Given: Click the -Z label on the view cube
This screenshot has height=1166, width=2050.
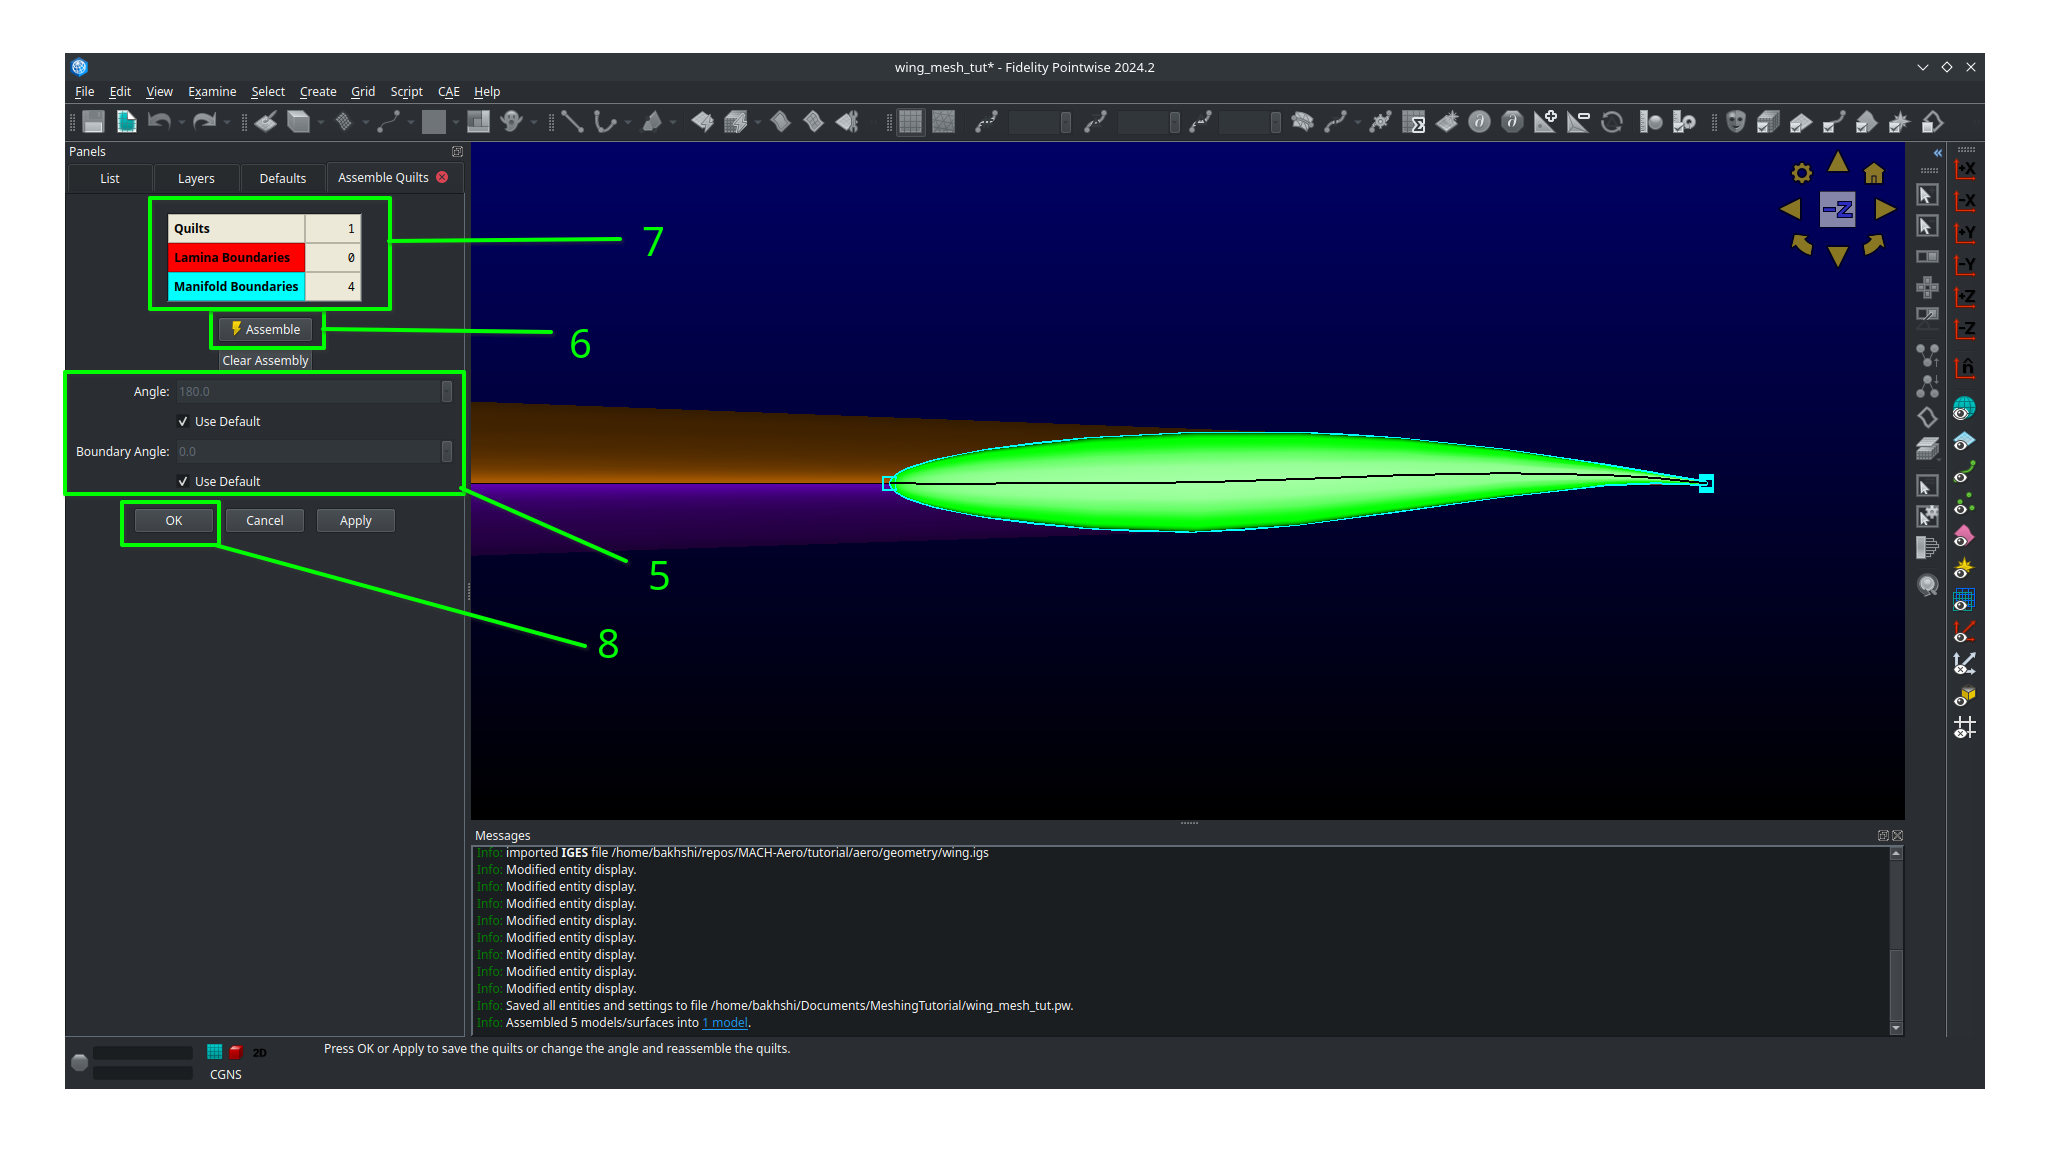Looking at the screenshot, I should (x=1836, y=209).
